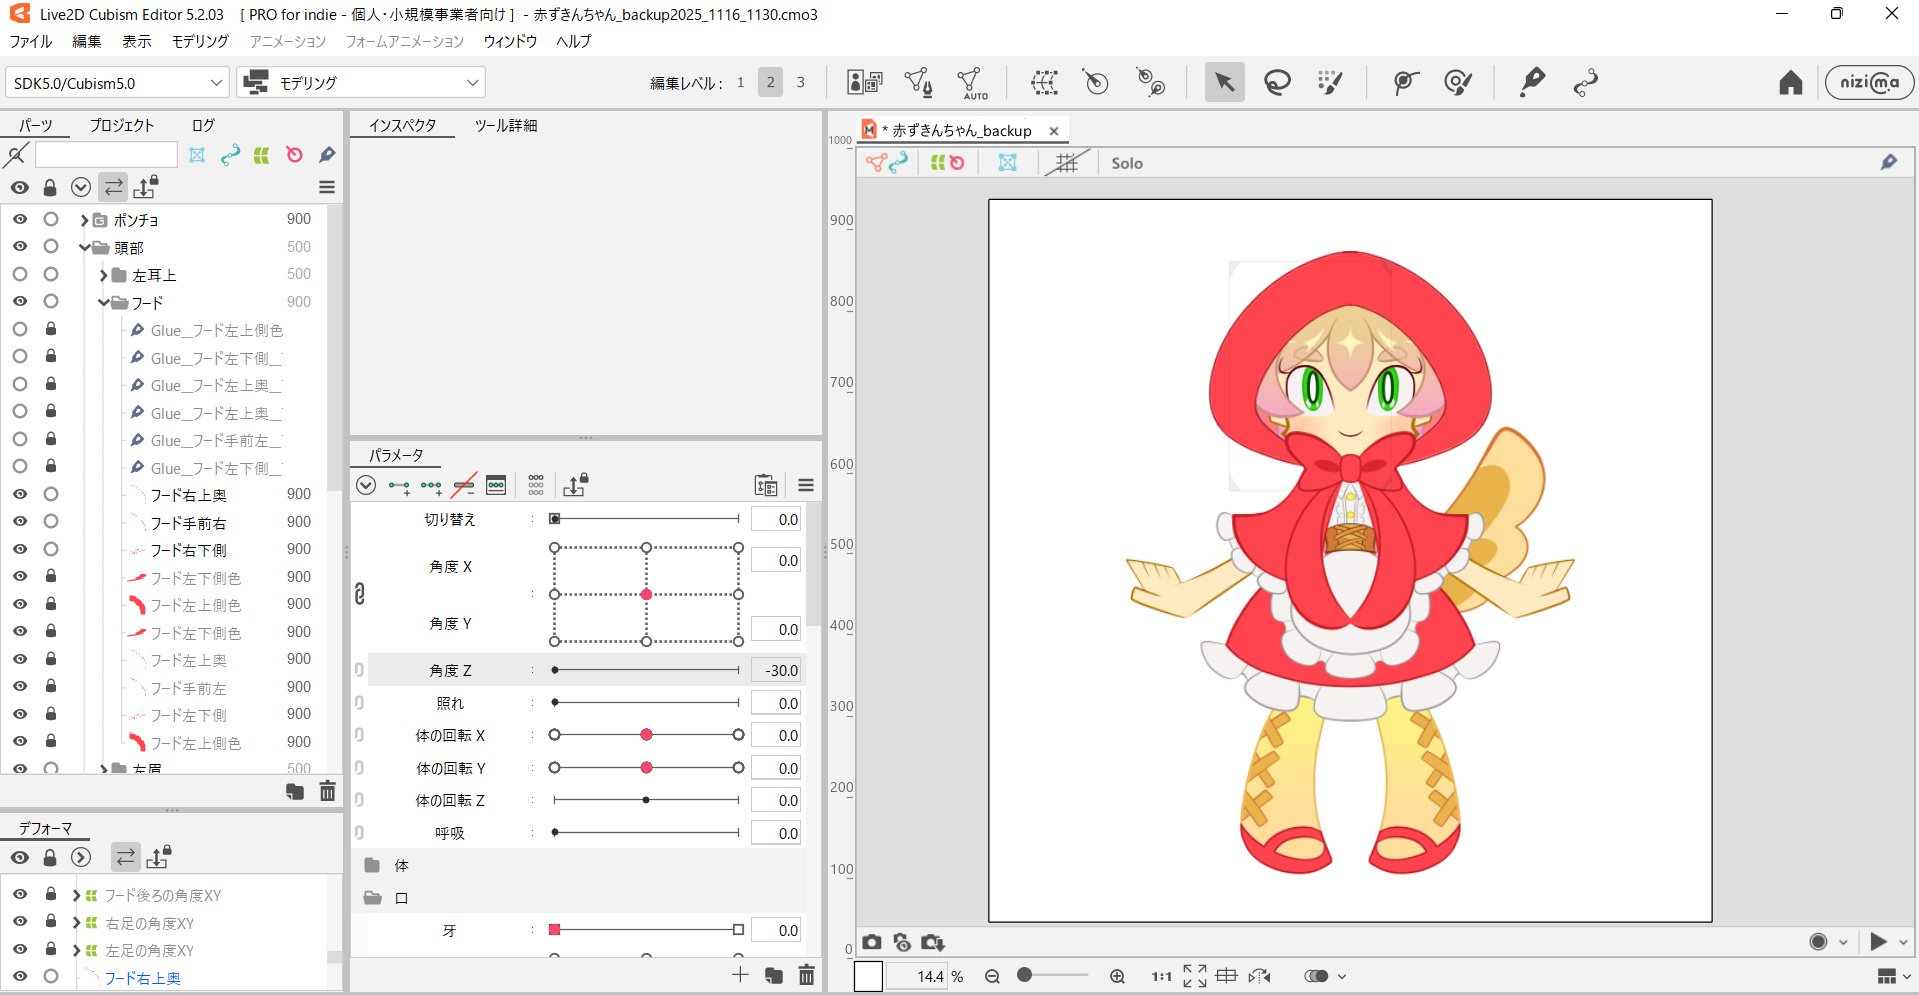The height and width of the screenshot is (995, 1919).
Task: Click the nizima button
Action: pyautogui.click(x=1868, y=82)
